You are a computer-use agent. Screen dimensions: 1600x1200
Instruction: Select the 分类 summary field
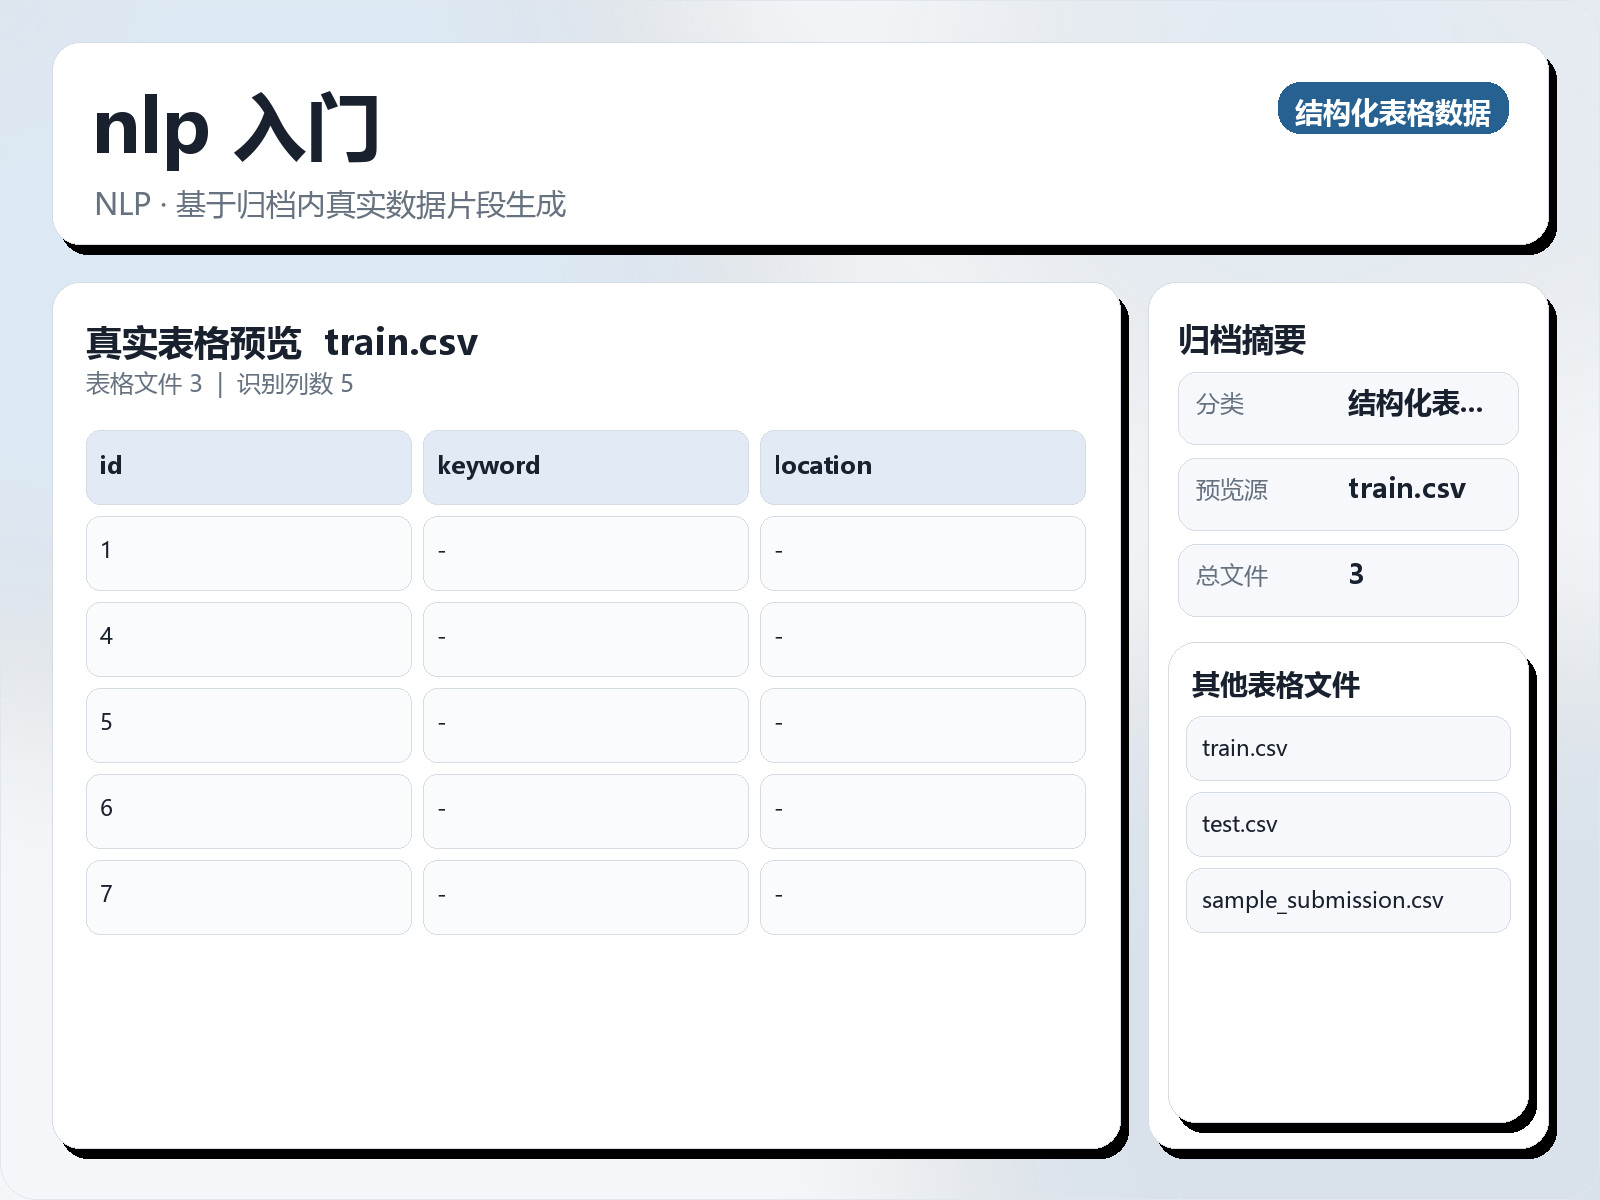[x=1347, y=407]
